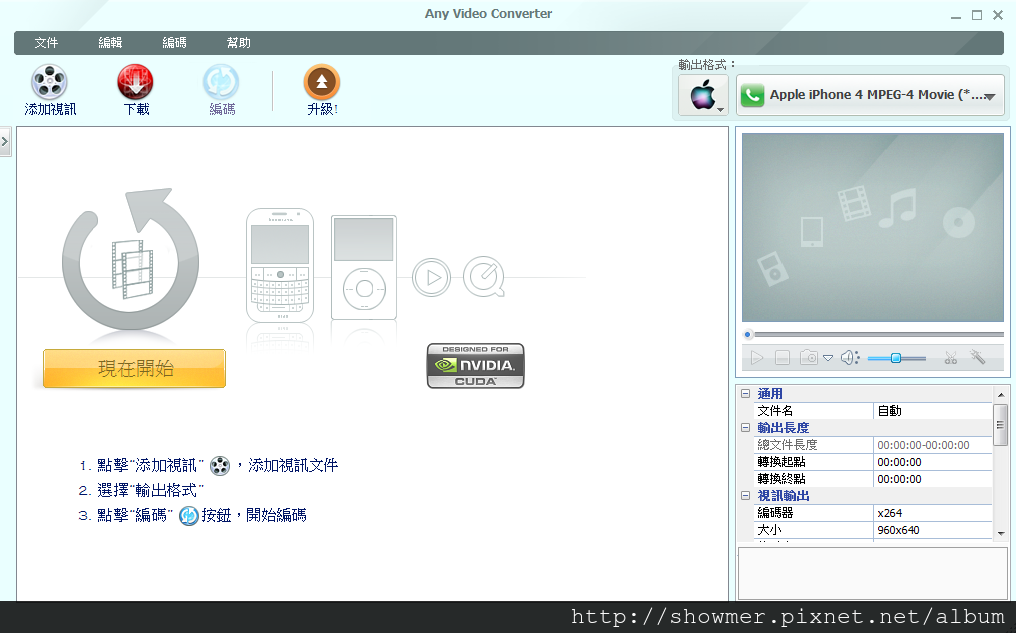The height and width of the screenshot is (633, 1016).
Task: Click the 大小 property label
Action: [769, 529]
